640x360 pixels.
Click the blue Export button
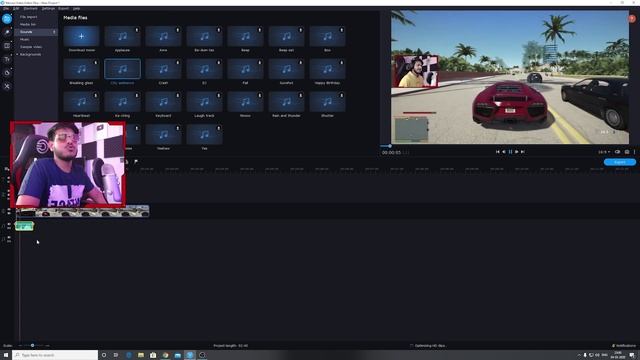pos(620,162)
